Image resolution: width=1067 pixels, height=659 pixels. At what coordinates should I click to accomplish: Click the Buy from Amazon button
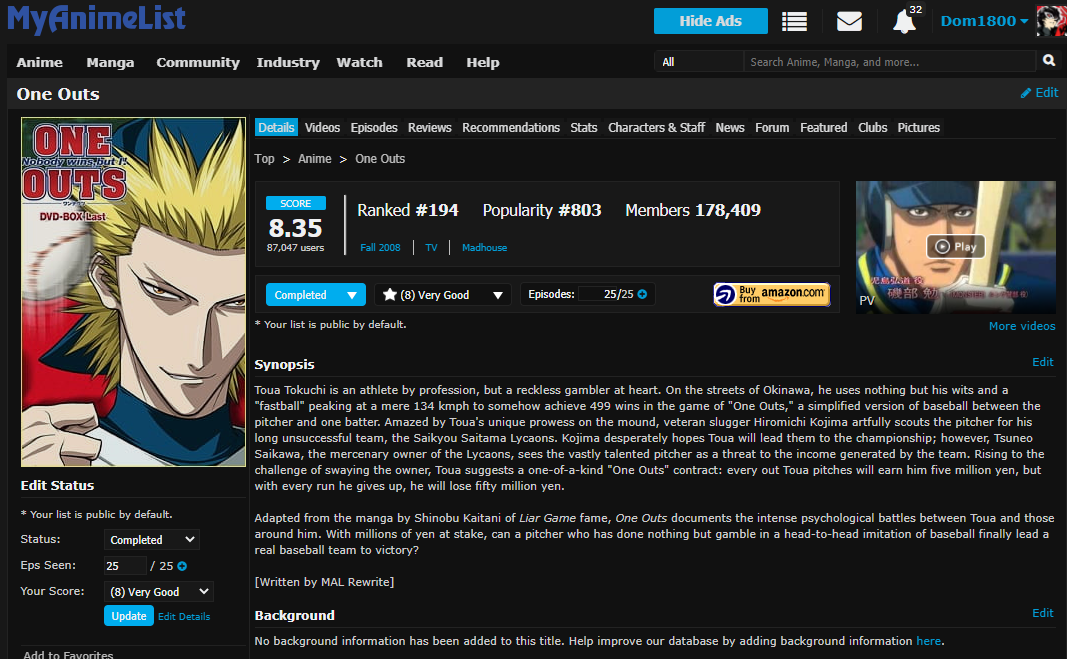[x=771, y=294]
